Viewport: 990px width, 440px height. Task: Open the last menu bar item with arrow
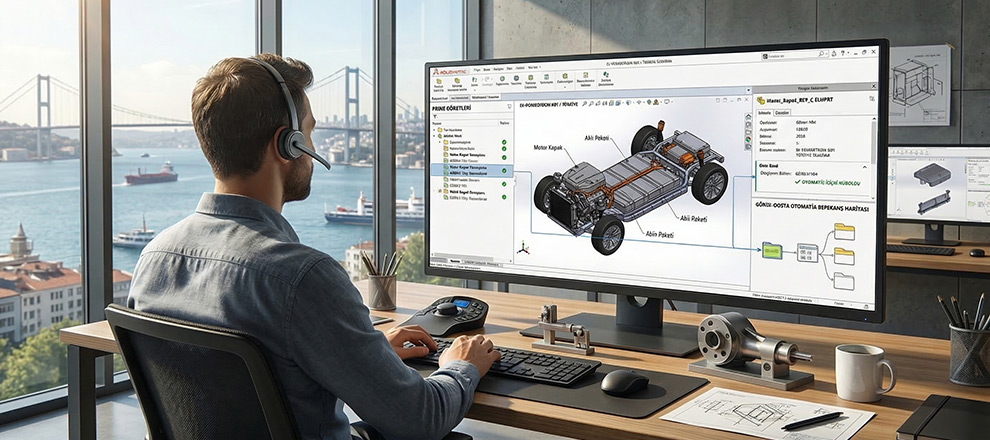click(x=534, y=68)
